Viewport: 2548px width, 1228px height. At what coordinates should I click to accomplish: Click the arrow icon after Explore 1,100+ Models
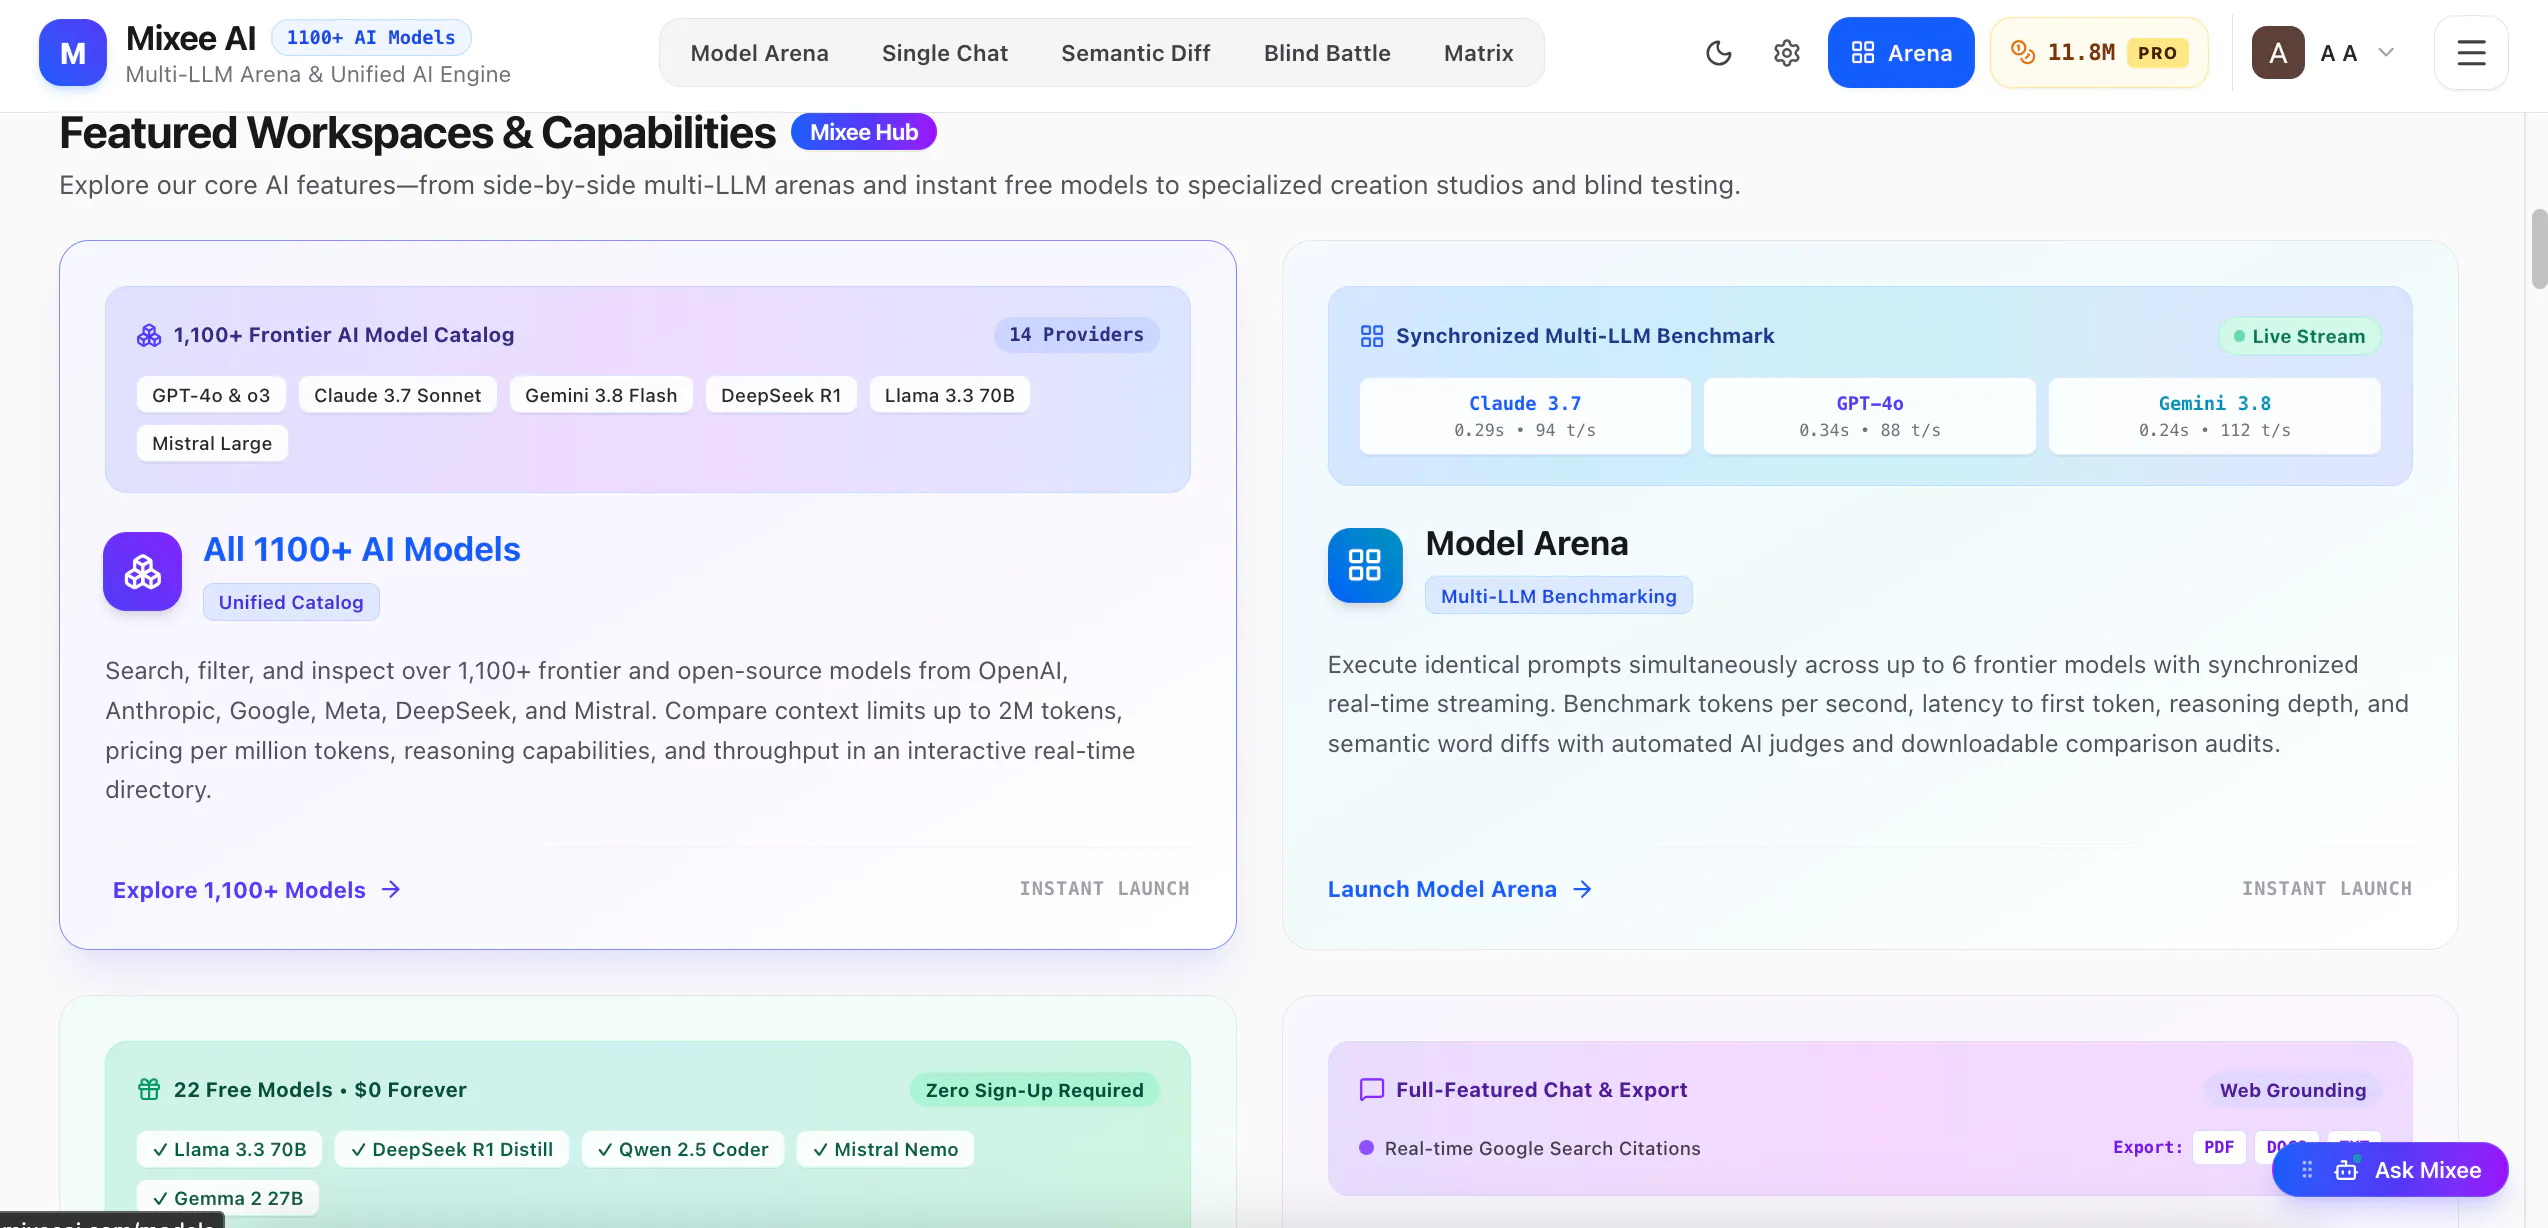[391, 889]
